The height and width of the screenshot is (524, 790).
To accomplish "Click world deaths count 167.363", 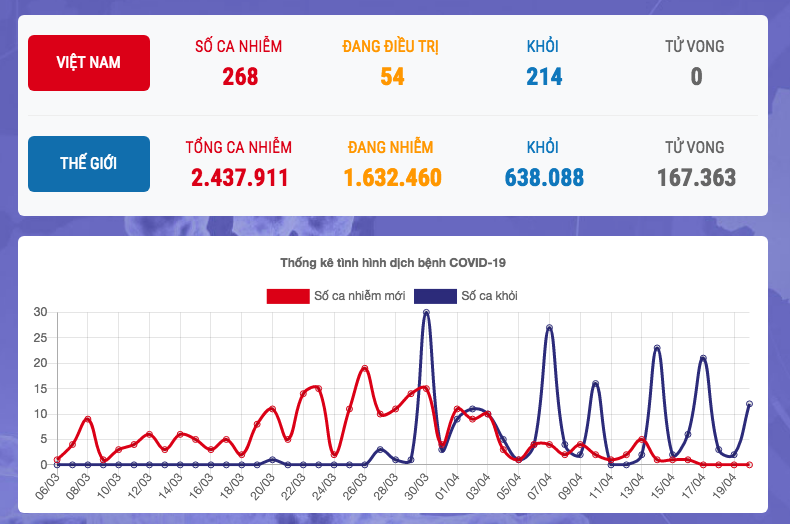I will 696,178.
